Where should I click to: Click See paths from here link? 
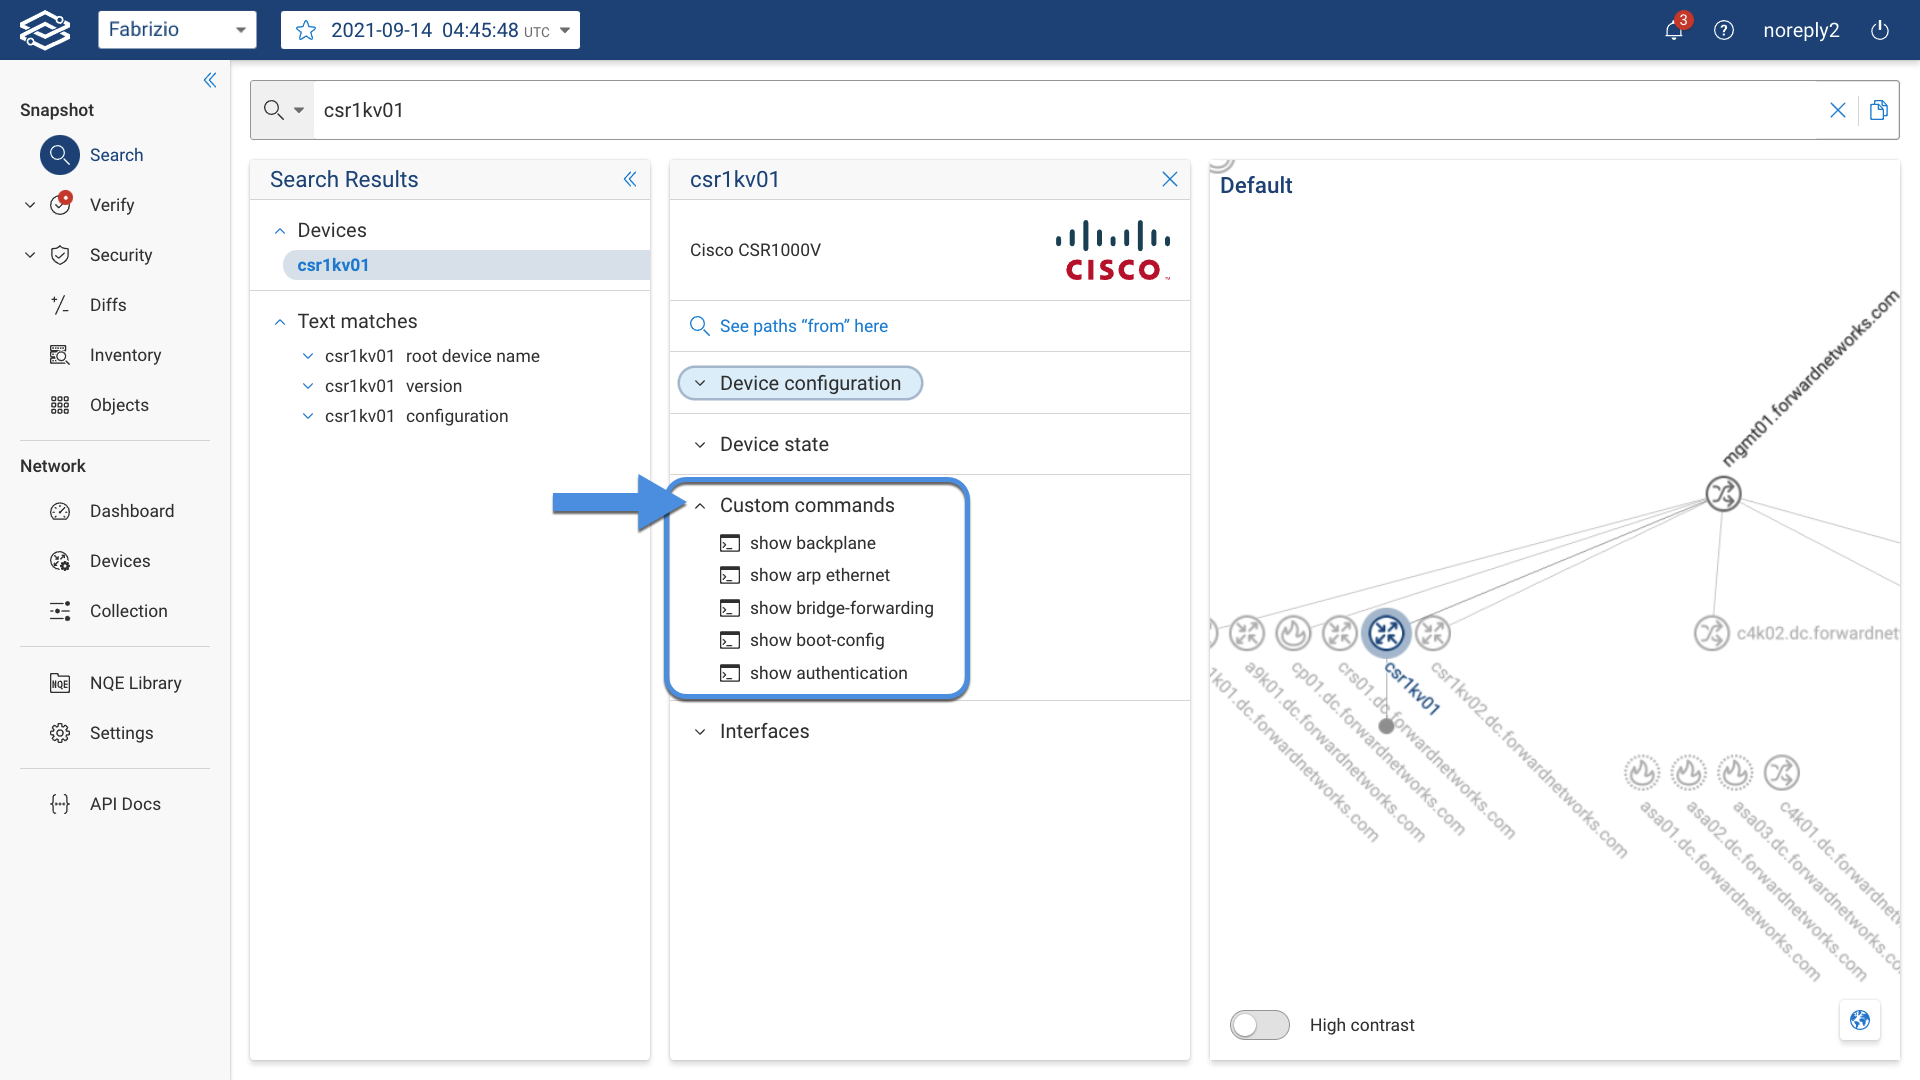pyautogui.click(x=803, y=326)
